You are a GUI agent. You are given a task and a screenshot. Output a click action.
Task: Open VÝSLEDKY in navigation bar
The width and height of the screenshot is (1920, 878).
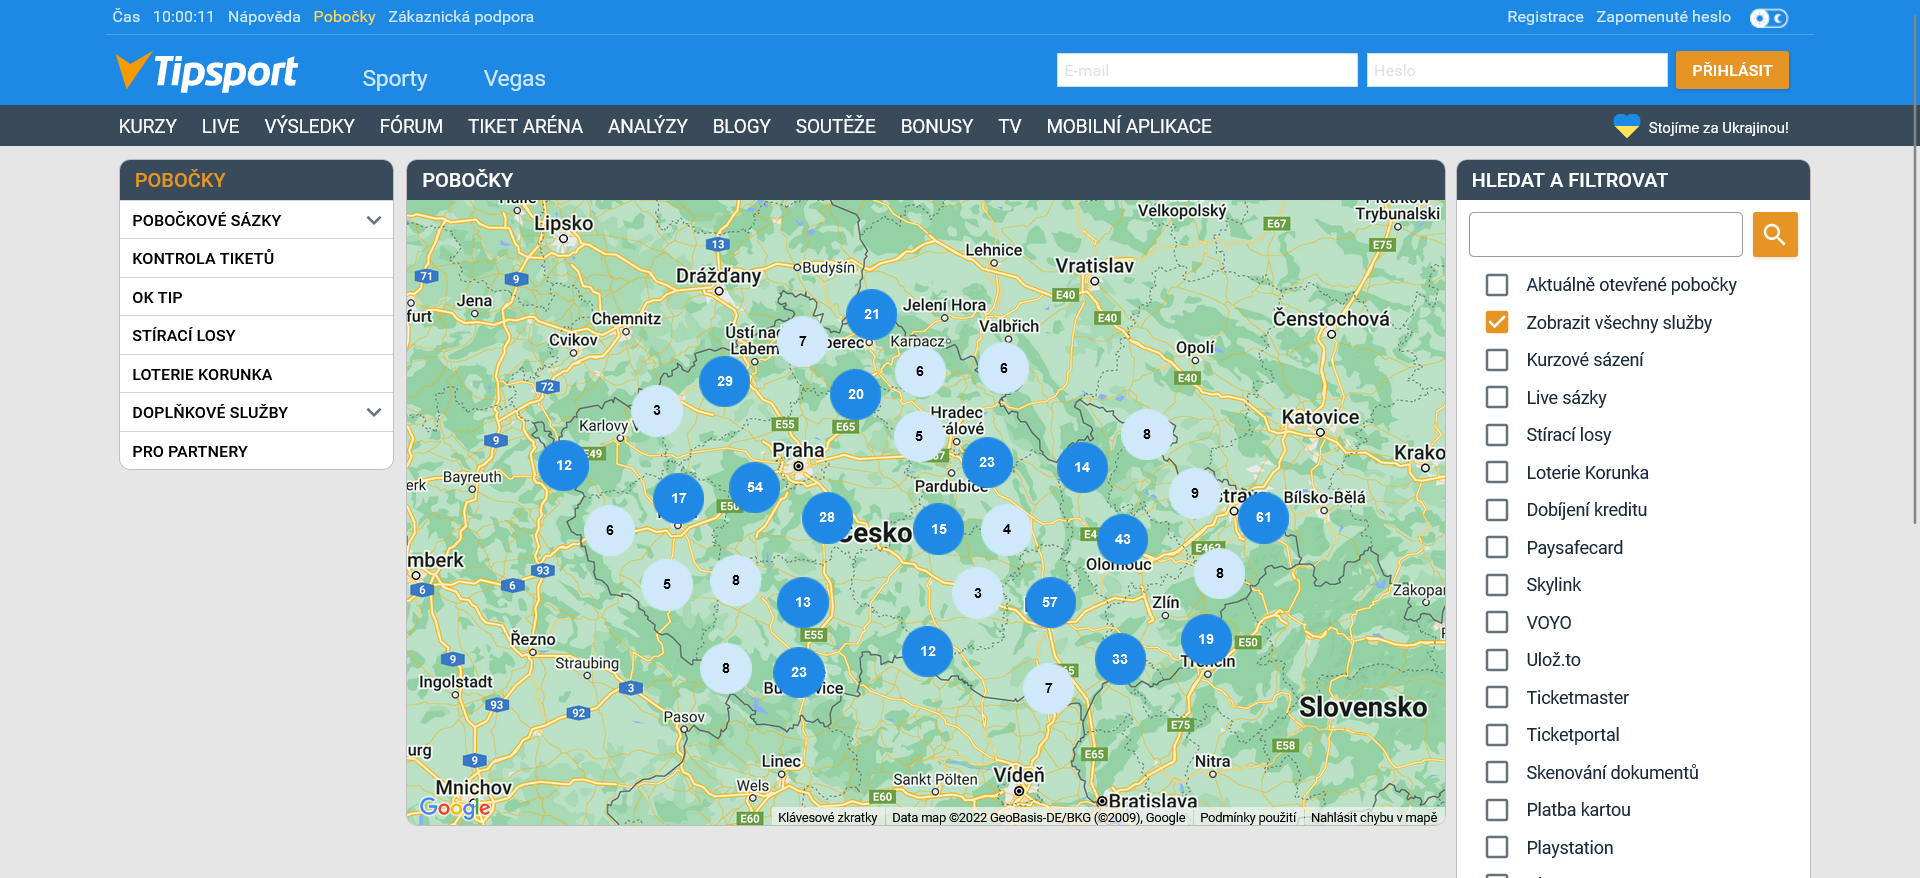point(310,126)
